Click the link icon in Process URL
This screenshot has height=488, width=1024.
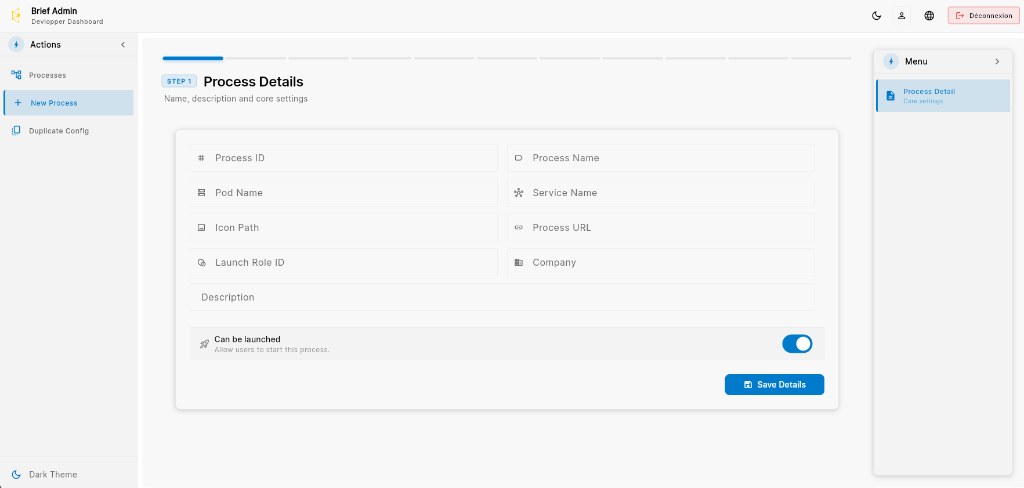(x=519, y=227)
